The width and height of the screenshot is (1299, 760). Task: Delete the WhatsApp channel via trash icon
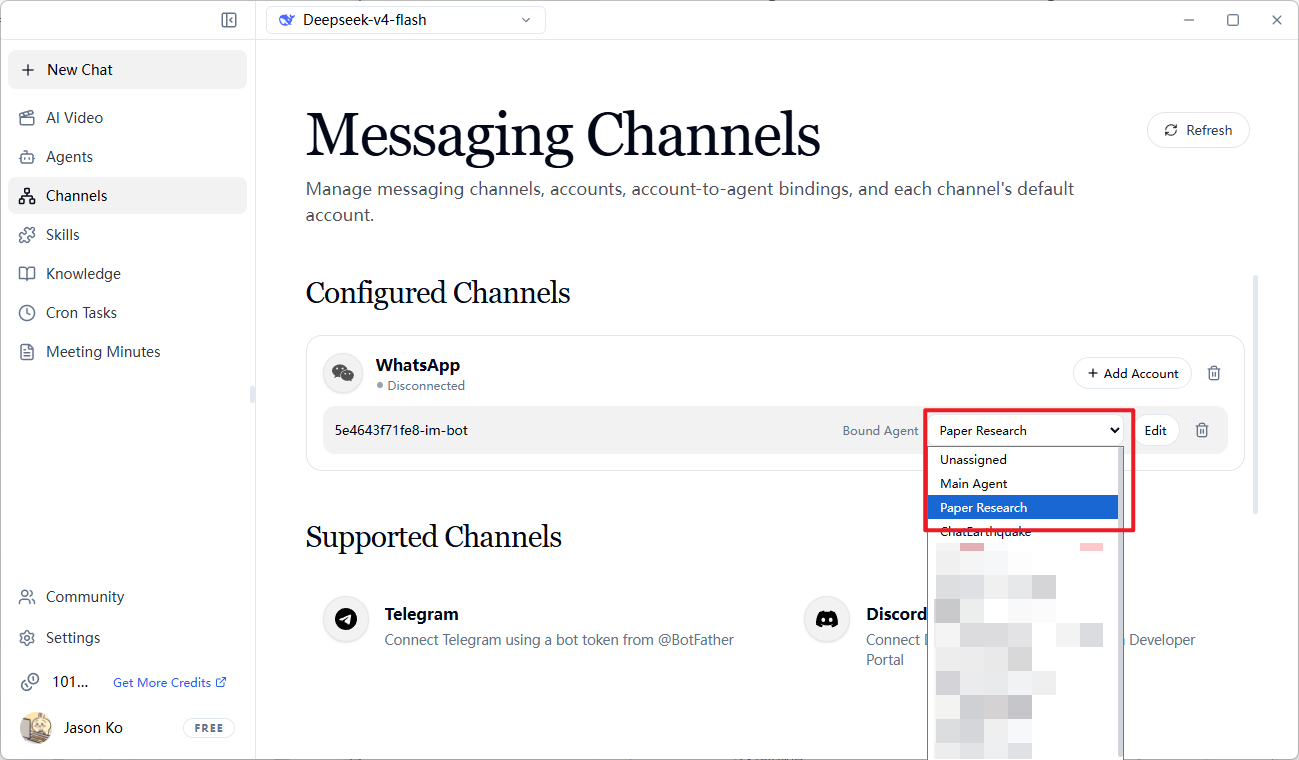pyautogui.click(x=1214, y=373)
